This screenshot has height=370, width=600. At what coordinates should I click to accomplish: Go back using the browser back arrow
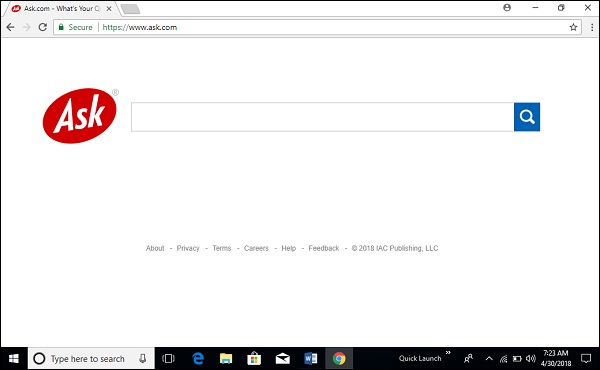[10, 27]
